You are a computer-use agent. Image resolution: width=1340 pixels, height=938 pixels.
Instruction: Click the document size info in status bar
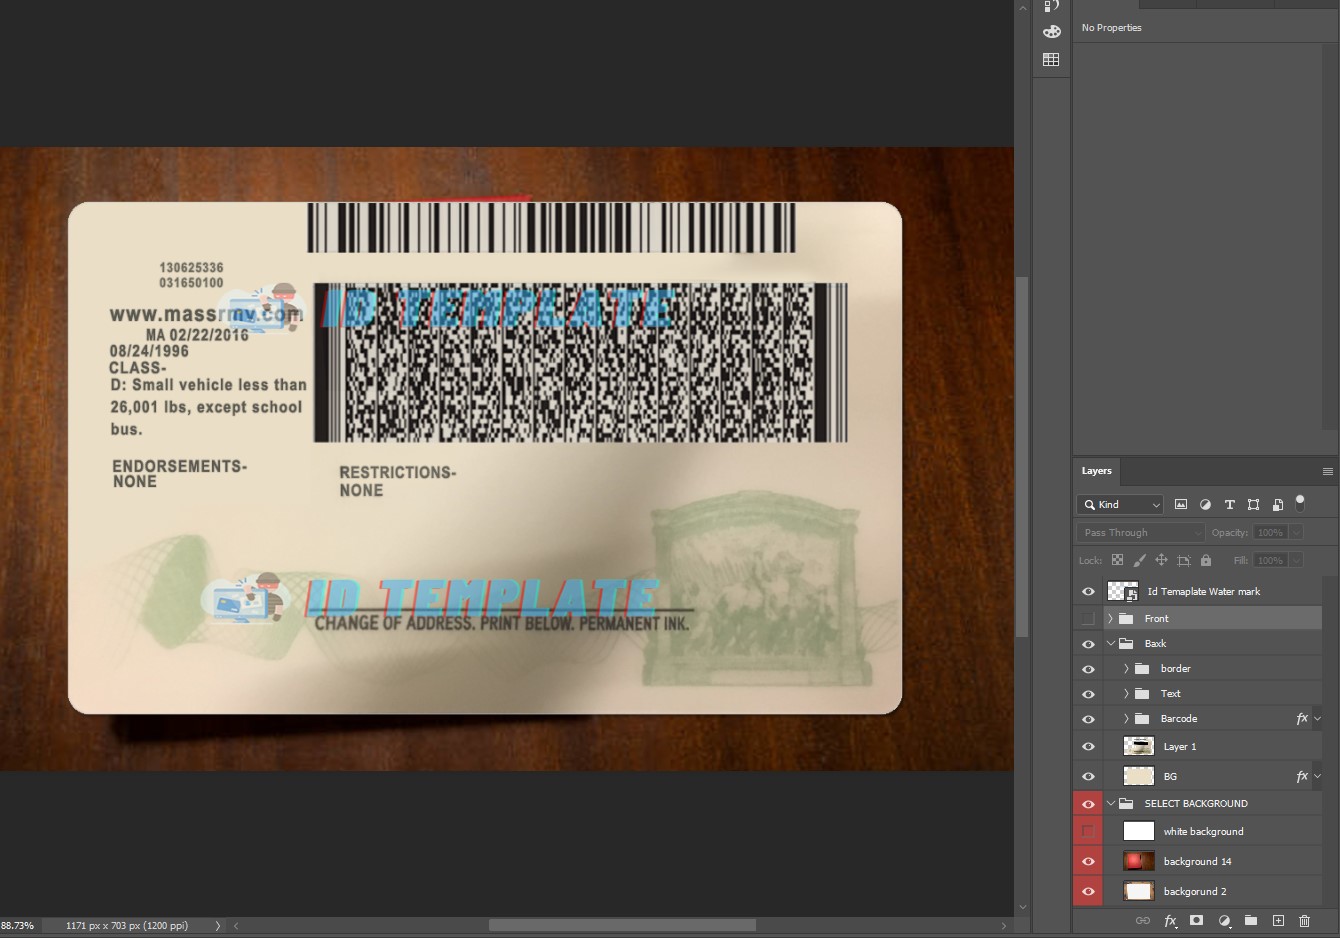point(127,926)
